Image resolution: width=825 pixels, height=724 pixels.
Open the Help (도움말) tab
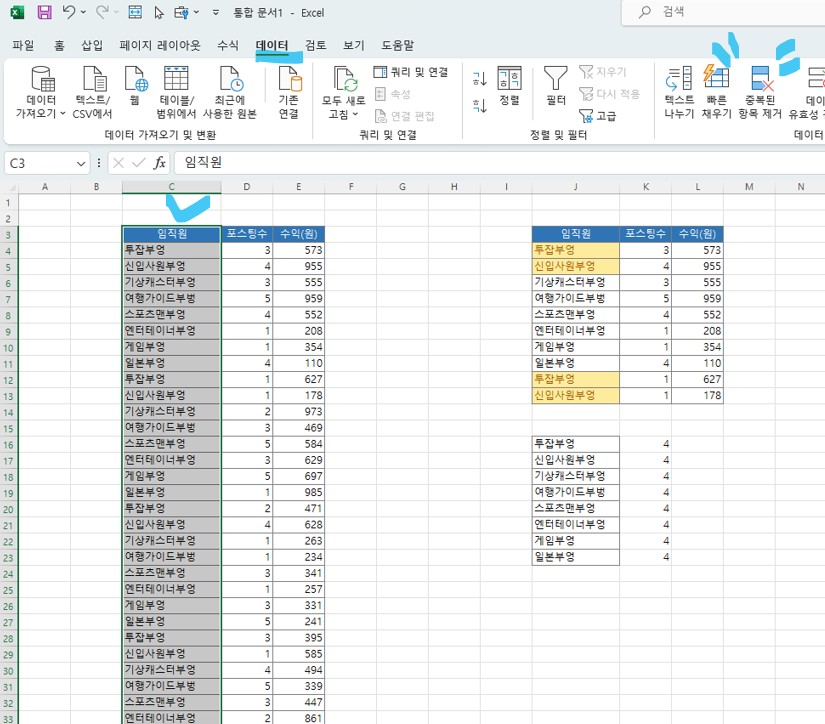tap(397, 45)
